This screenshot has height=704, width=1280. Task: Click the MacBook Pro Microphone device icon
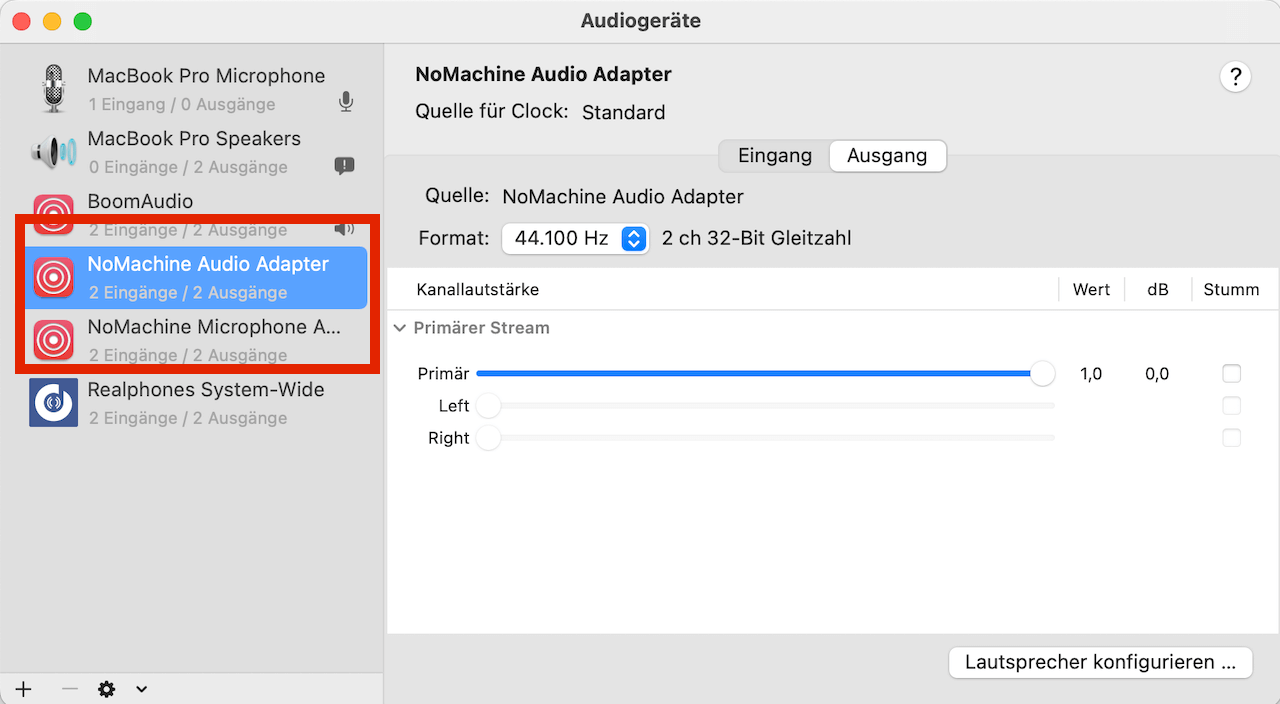(53, 89)
